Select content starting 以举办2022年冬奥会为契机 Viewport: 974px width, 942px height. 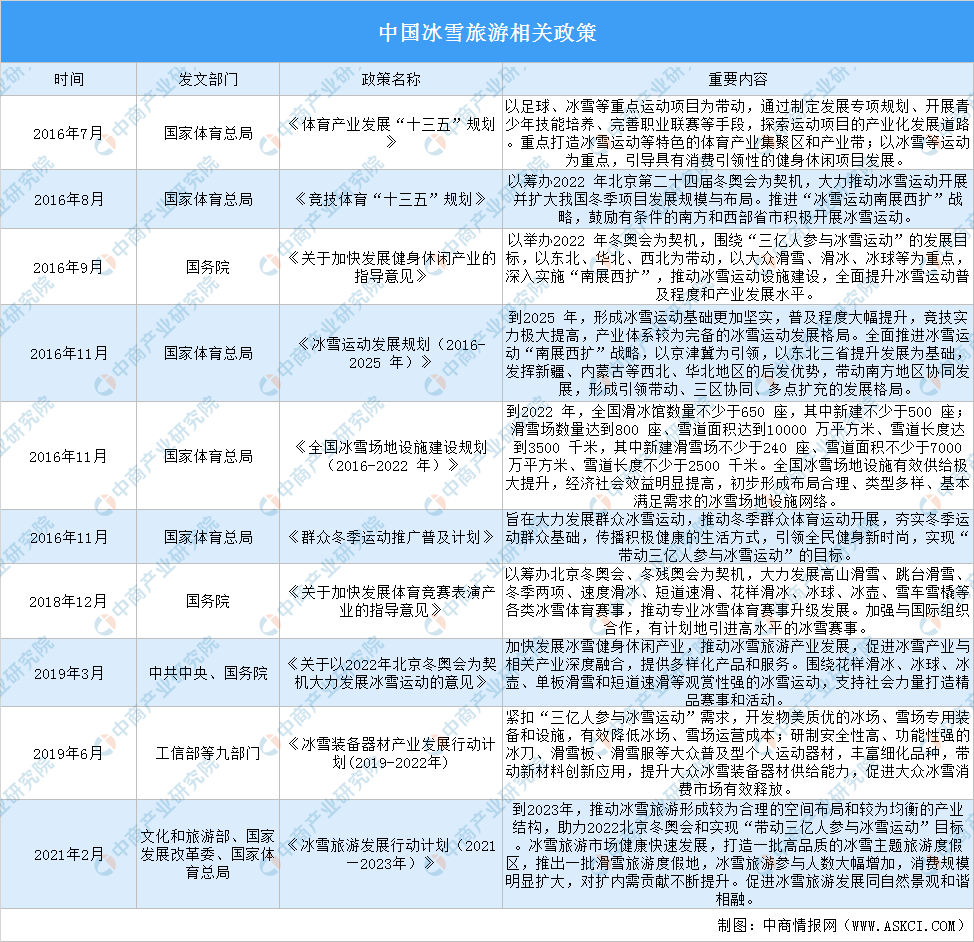tap(737, 267)
